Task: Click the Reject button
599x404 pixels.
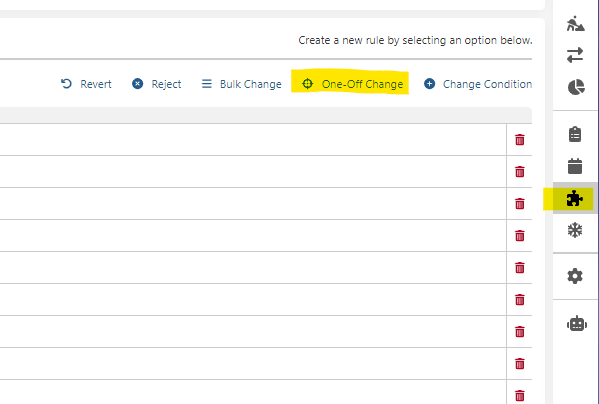Action: [157, 84]
